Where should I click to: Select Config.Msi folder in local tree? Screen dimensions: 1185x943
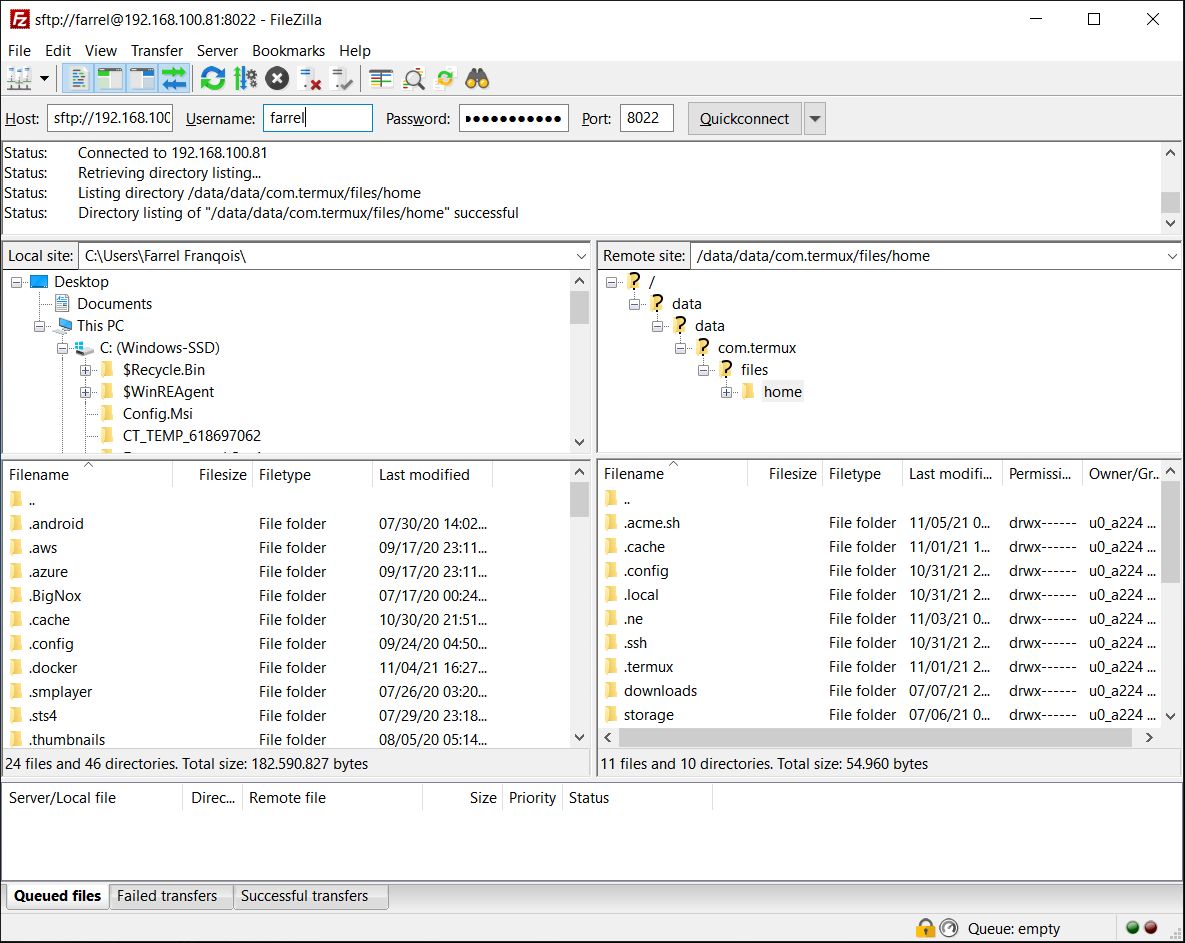157,414
